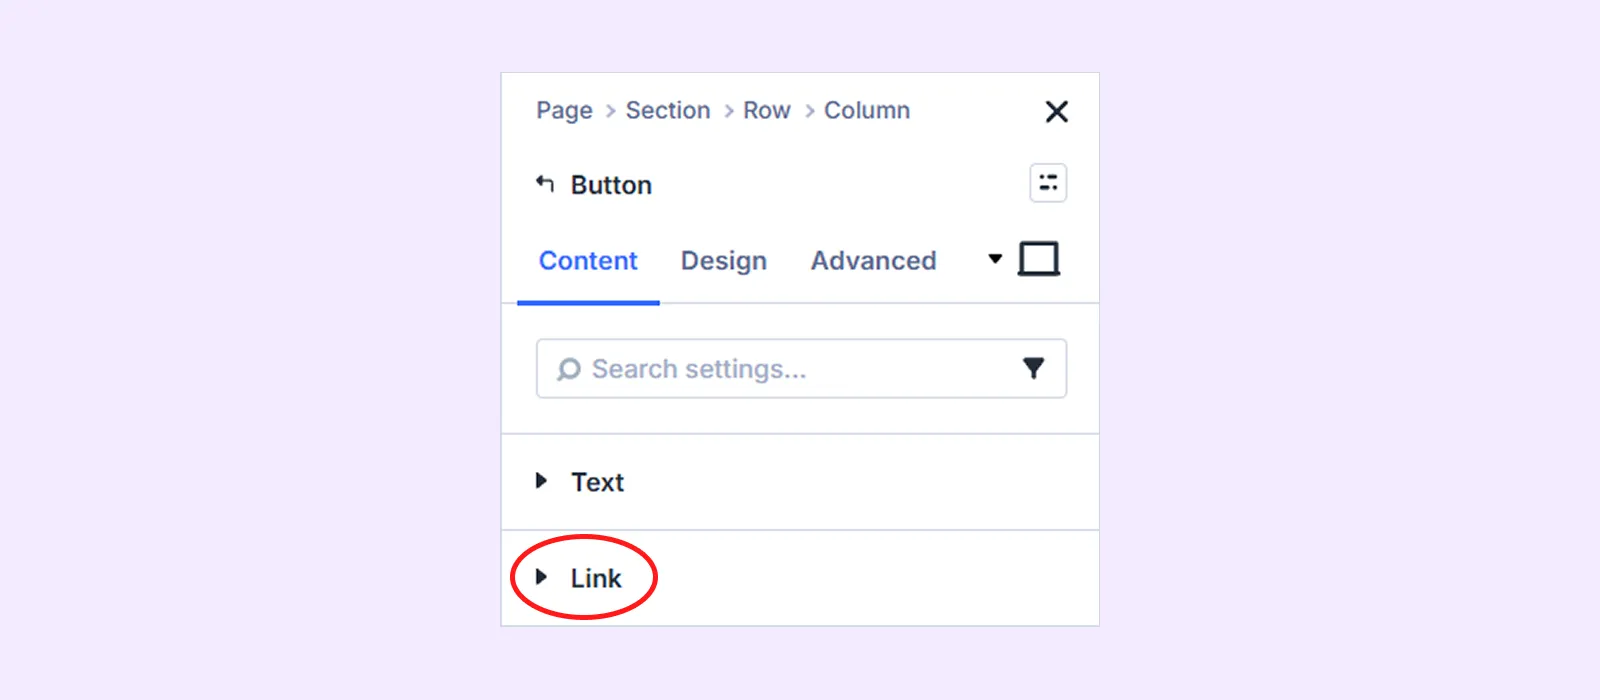Click the desktop view square icon
Image resolution: width=1600 pixels, height=700 pixels.
pyautogui.click(x=1039, y=259)
